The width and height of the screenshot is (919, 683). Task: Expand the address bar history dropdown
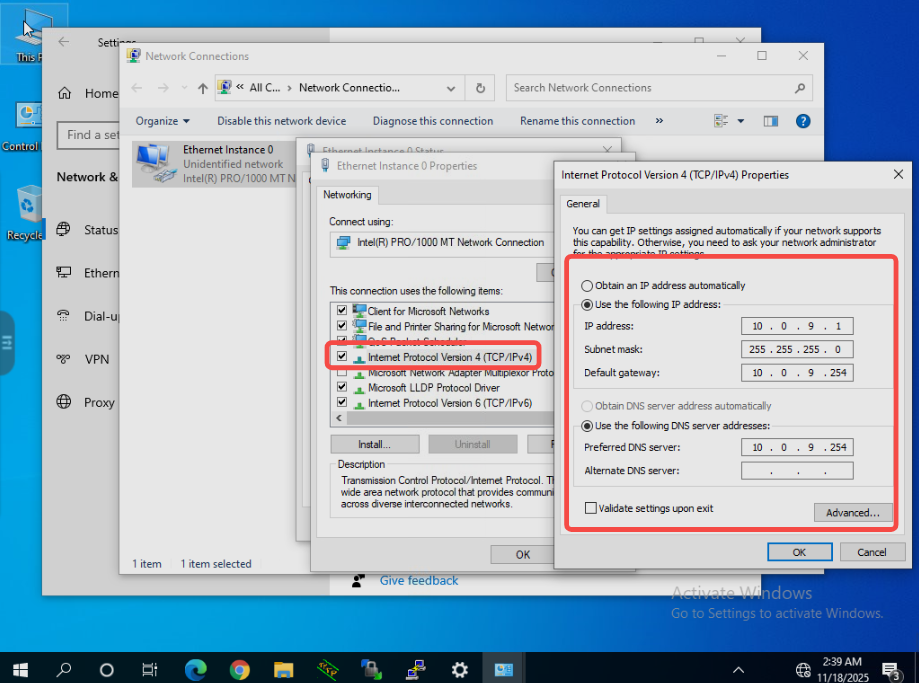coord(451,89)
